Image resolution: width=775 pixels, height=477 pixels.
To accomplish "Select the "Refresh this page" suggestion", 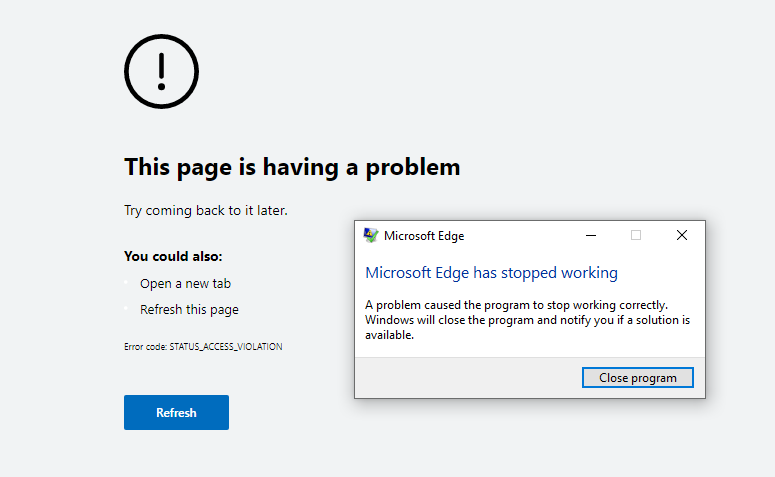I will (x=189, y=309).
